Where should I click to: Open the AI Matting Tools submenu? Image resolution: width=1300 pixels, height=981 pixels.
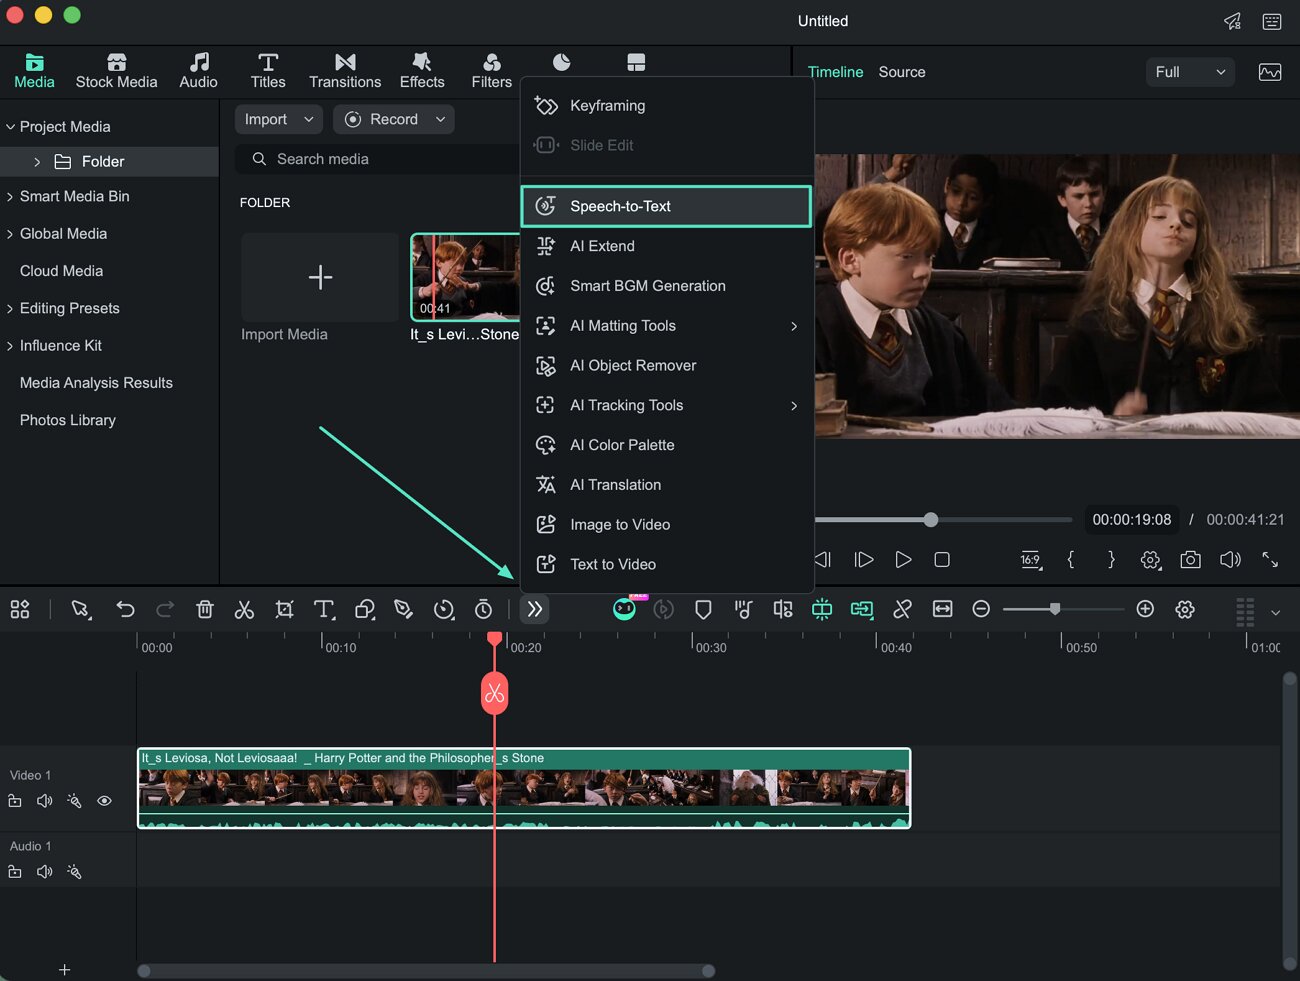coord(666,326)
